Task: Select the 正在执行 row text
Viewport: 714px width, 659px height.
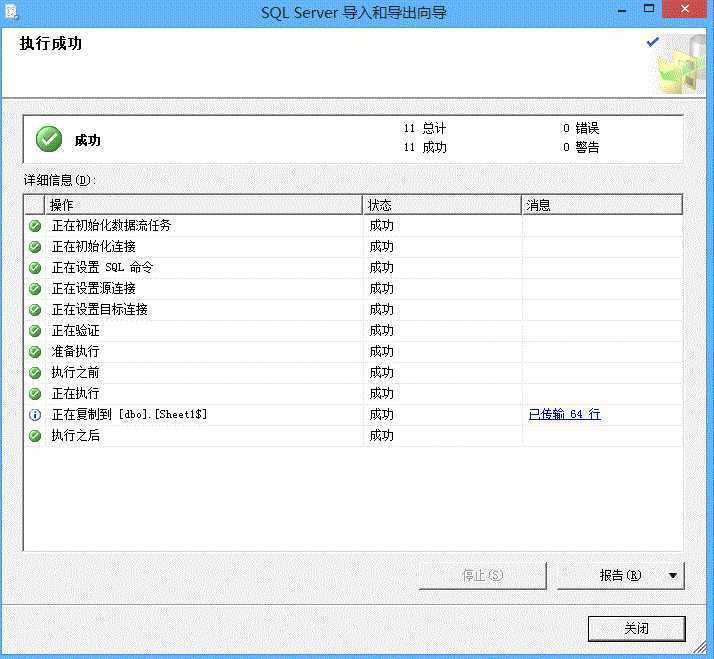Action: click(75, 393)
